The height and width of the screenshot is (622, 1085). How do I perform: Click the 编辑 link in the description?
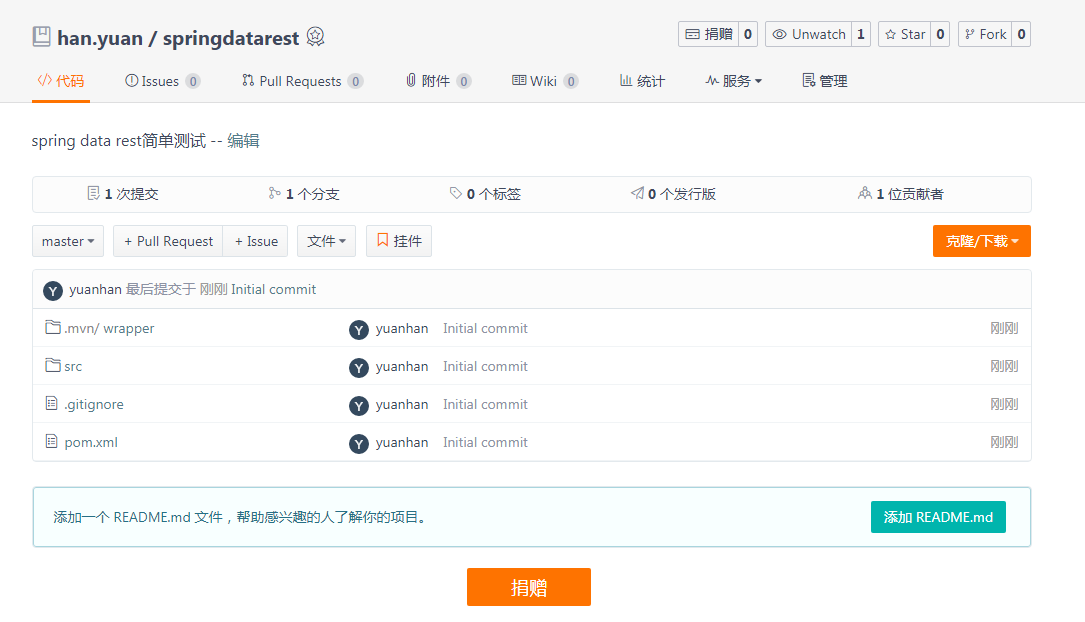click(x=244, y=140)
